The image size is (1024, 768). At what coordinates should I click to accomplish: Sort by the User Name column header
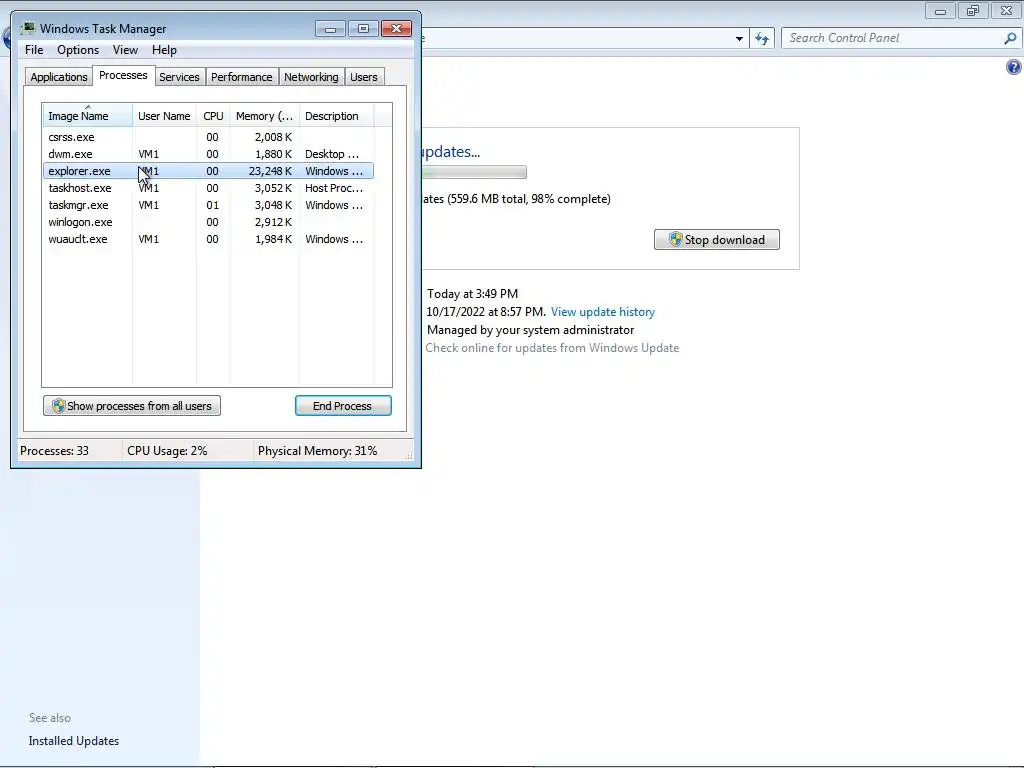pyautogui.click(x=164, y=116)
